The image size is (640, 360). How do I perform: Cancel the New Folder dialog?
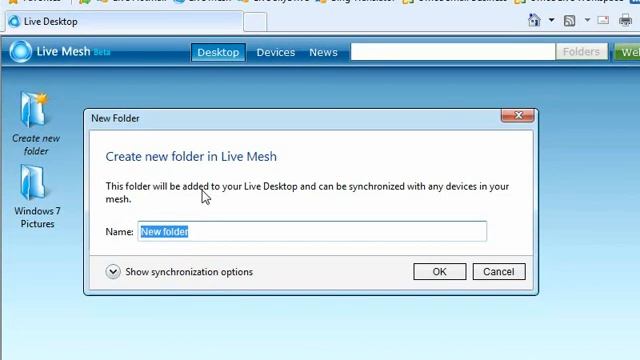(499, 272)
